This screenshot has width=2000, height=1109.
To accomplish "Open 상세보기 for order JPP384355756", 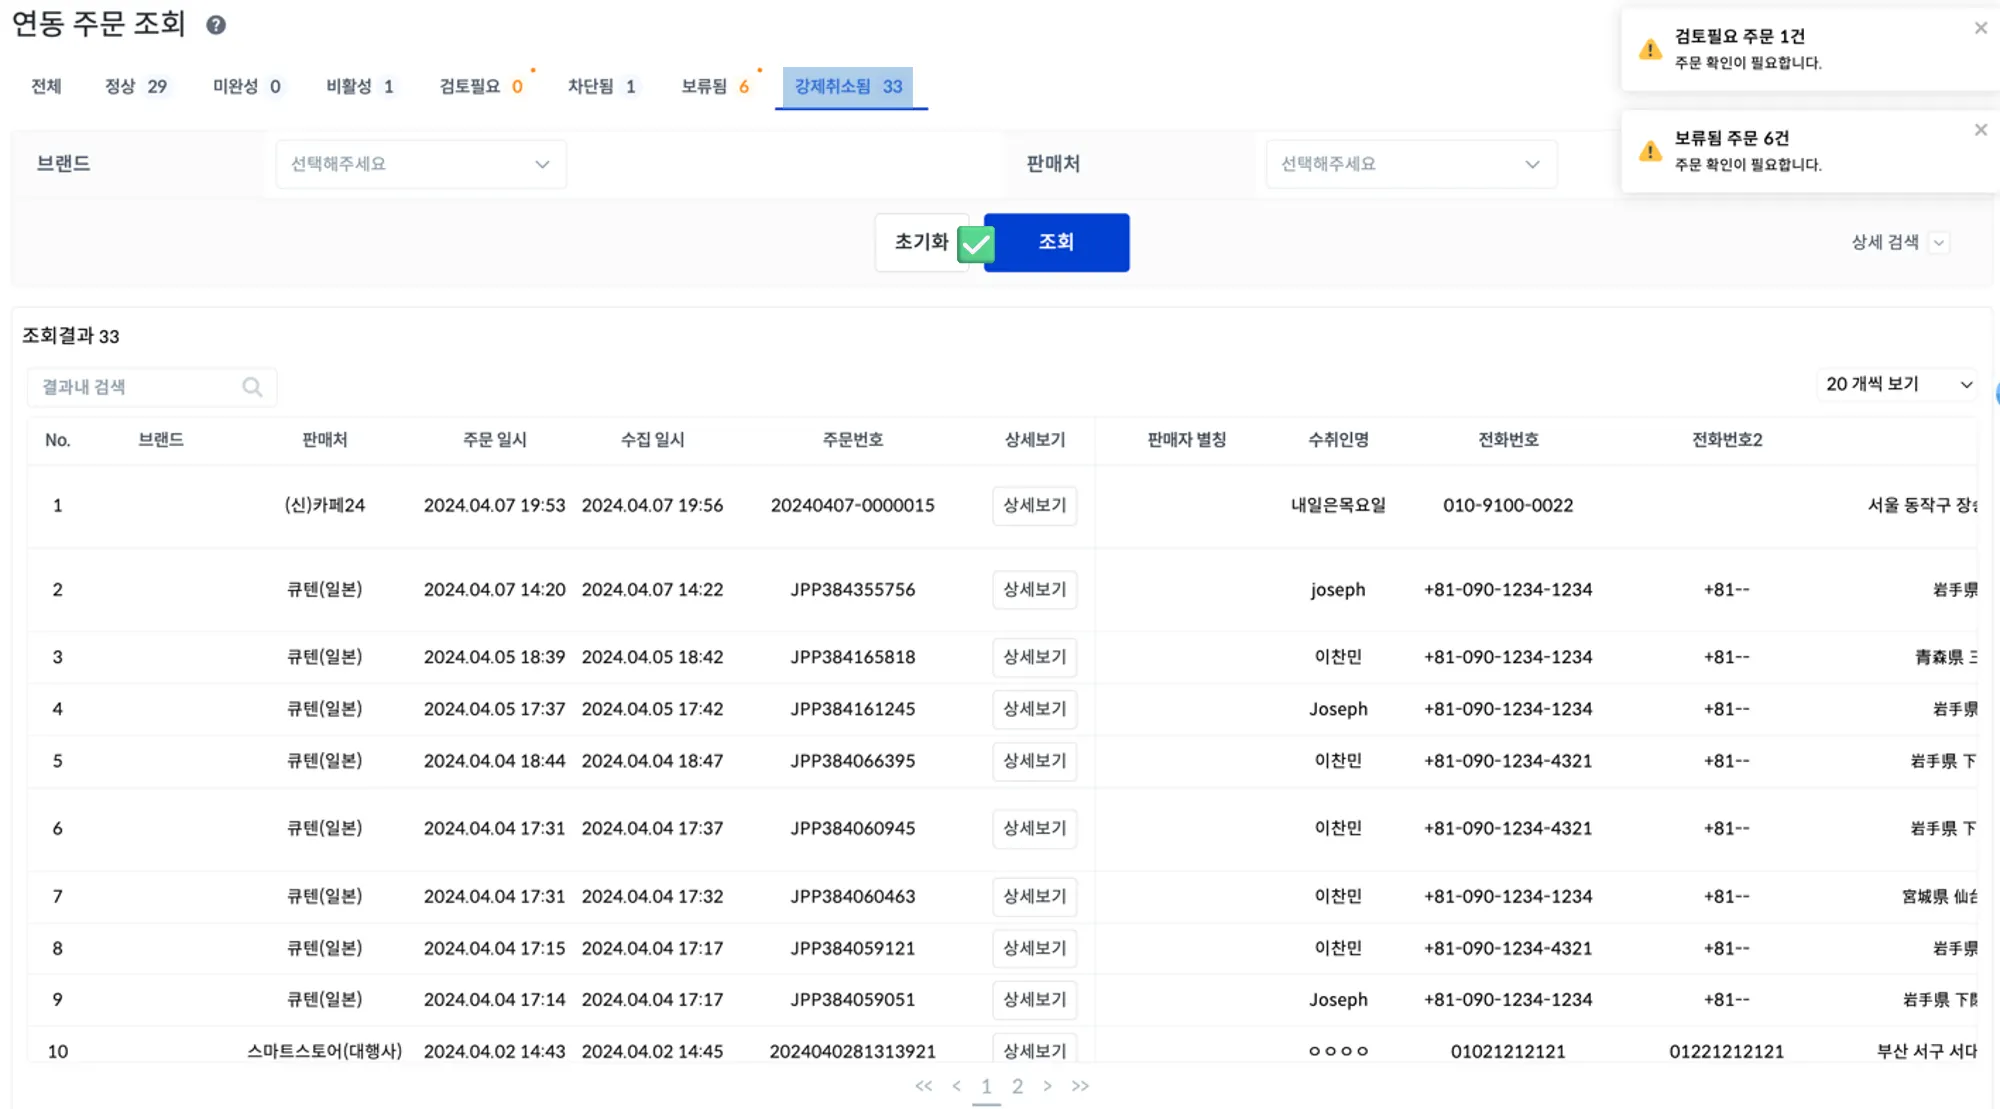I will click(x=1034, y=590).
